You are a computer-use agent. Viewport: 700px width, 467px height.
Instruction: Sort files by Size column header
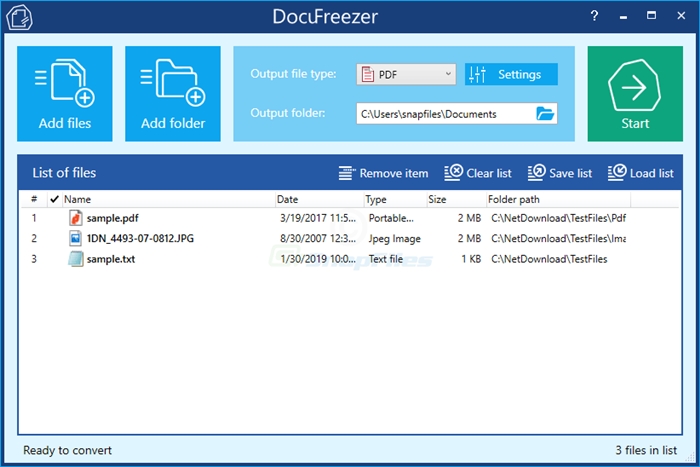456,199
